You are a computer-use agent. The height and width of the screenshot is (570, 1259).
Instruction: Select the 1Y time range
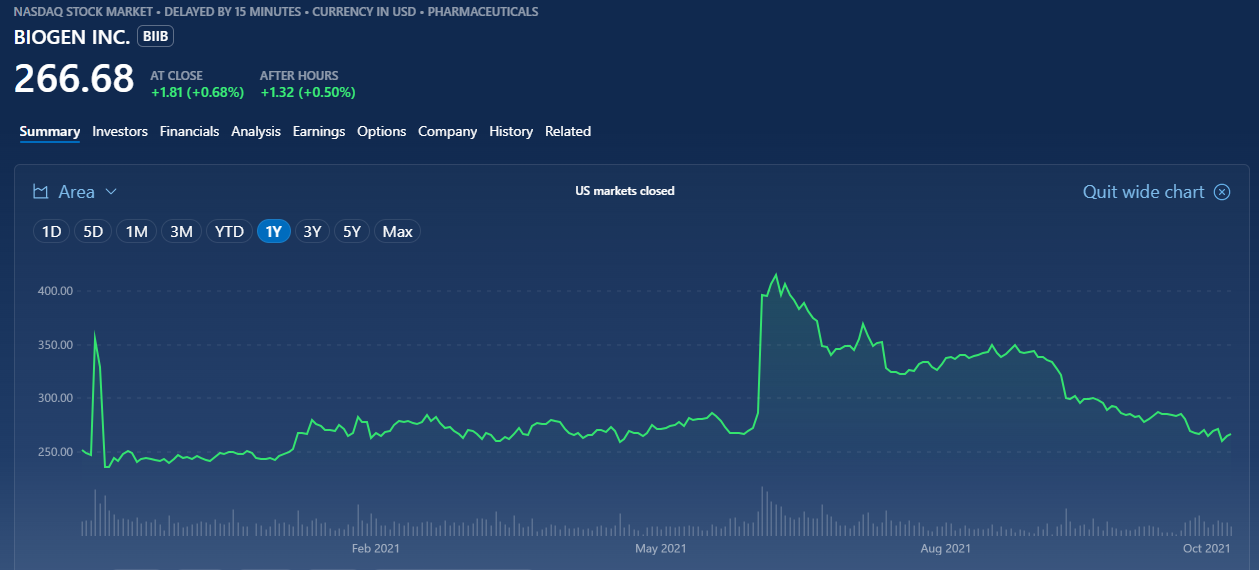coord(273,232)
